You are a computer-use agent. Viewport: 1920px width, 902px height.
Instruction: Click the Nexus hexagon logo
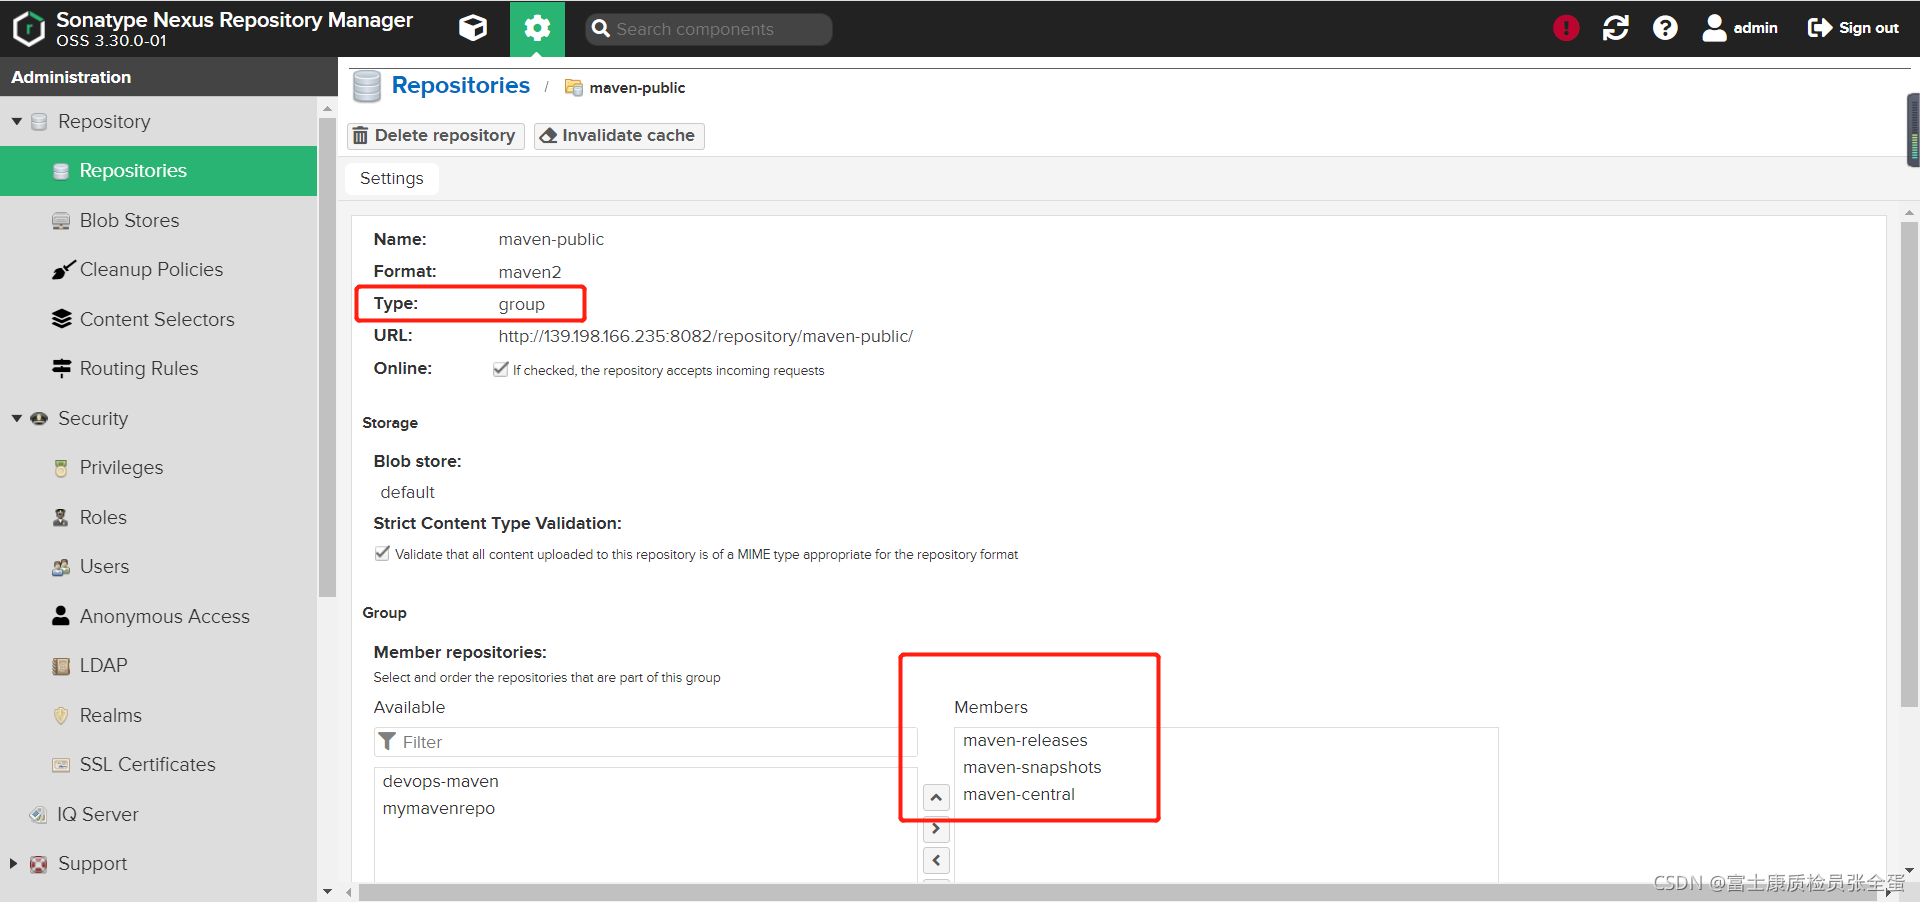click(29, 28)
